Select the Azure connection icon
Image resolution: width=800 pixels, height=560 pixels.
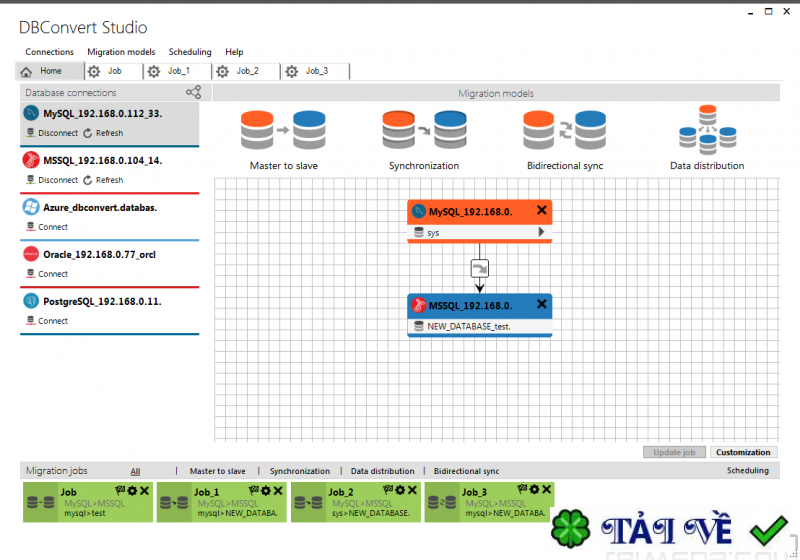point(31,207)
